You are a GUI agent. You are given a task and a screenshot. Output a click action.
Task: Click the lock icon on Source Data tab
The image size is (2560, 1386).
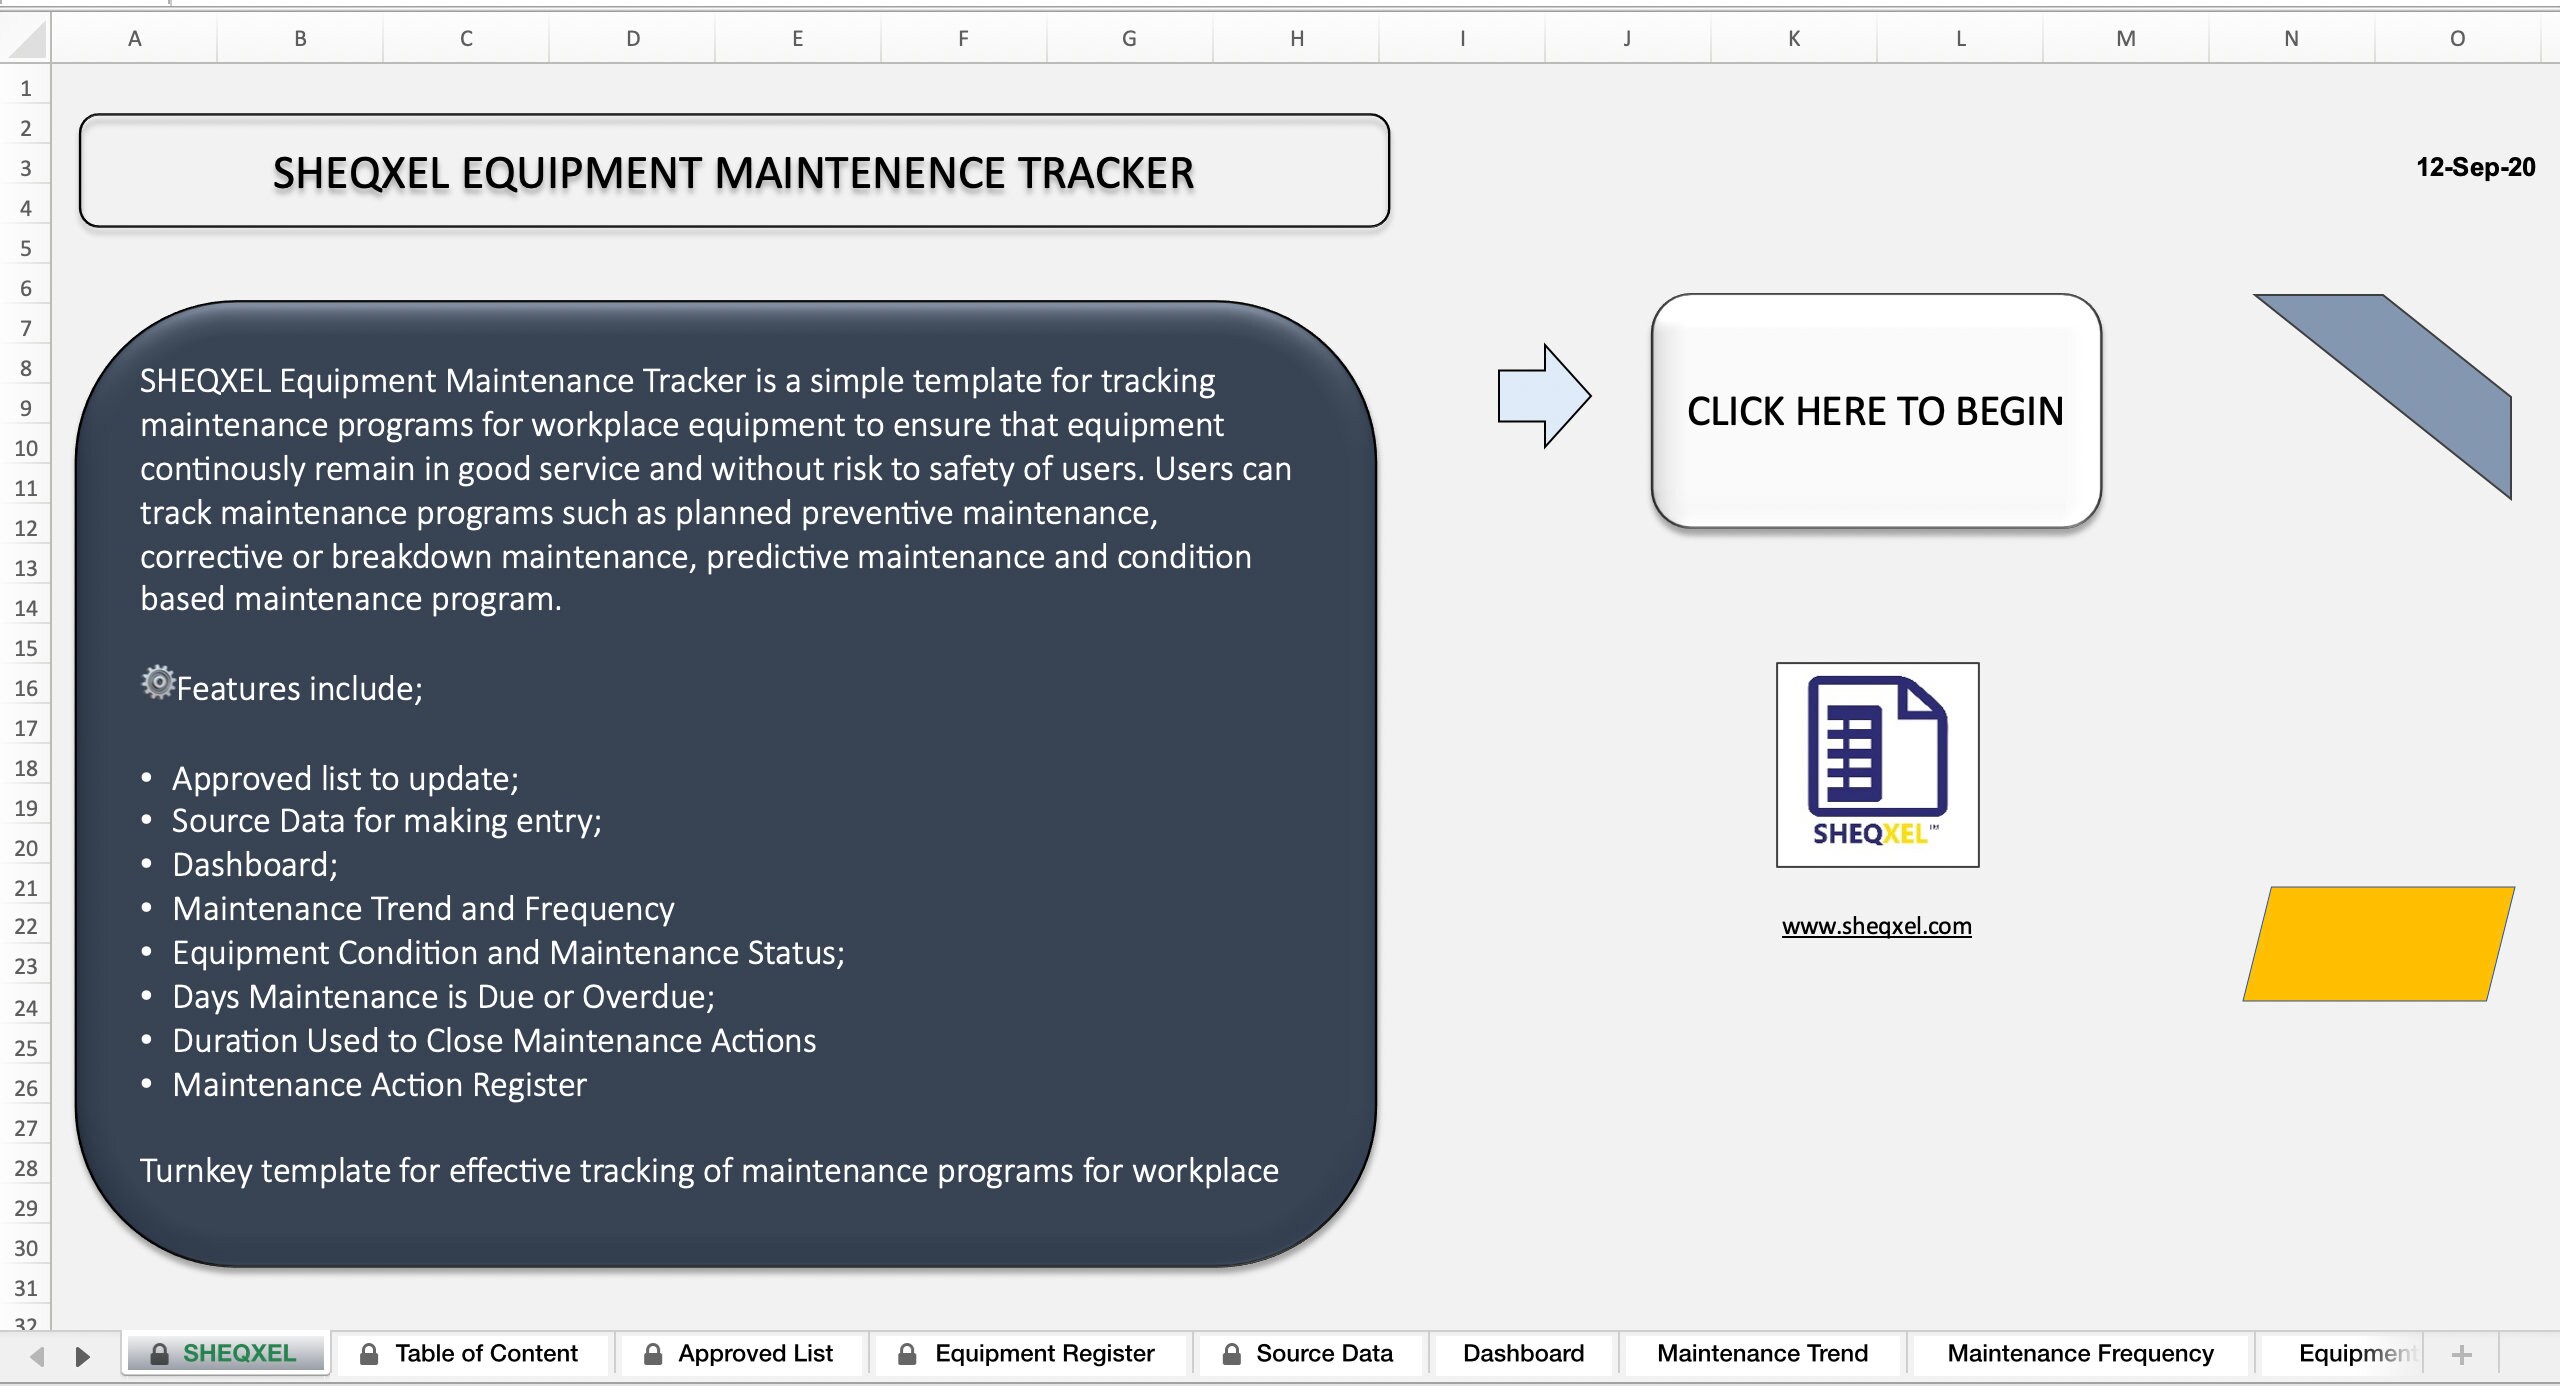pos(1232,1353)
